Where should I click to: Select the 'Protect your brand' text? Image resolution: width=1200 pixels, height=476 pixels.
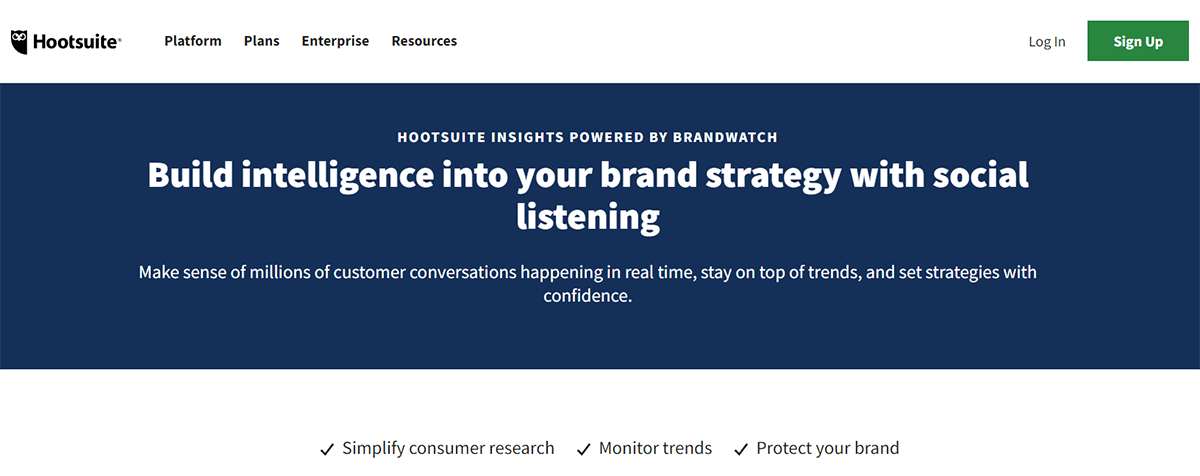coord(828,448)
